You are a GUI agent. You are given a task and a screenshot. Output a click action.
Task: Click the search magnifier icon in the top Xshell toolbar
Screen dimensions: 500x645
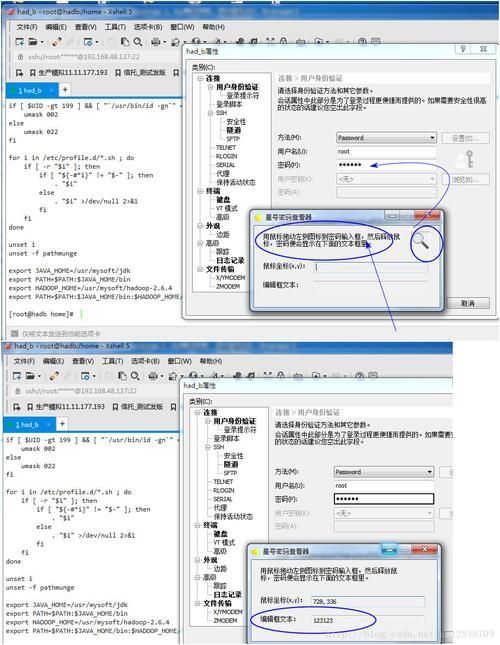138,42
